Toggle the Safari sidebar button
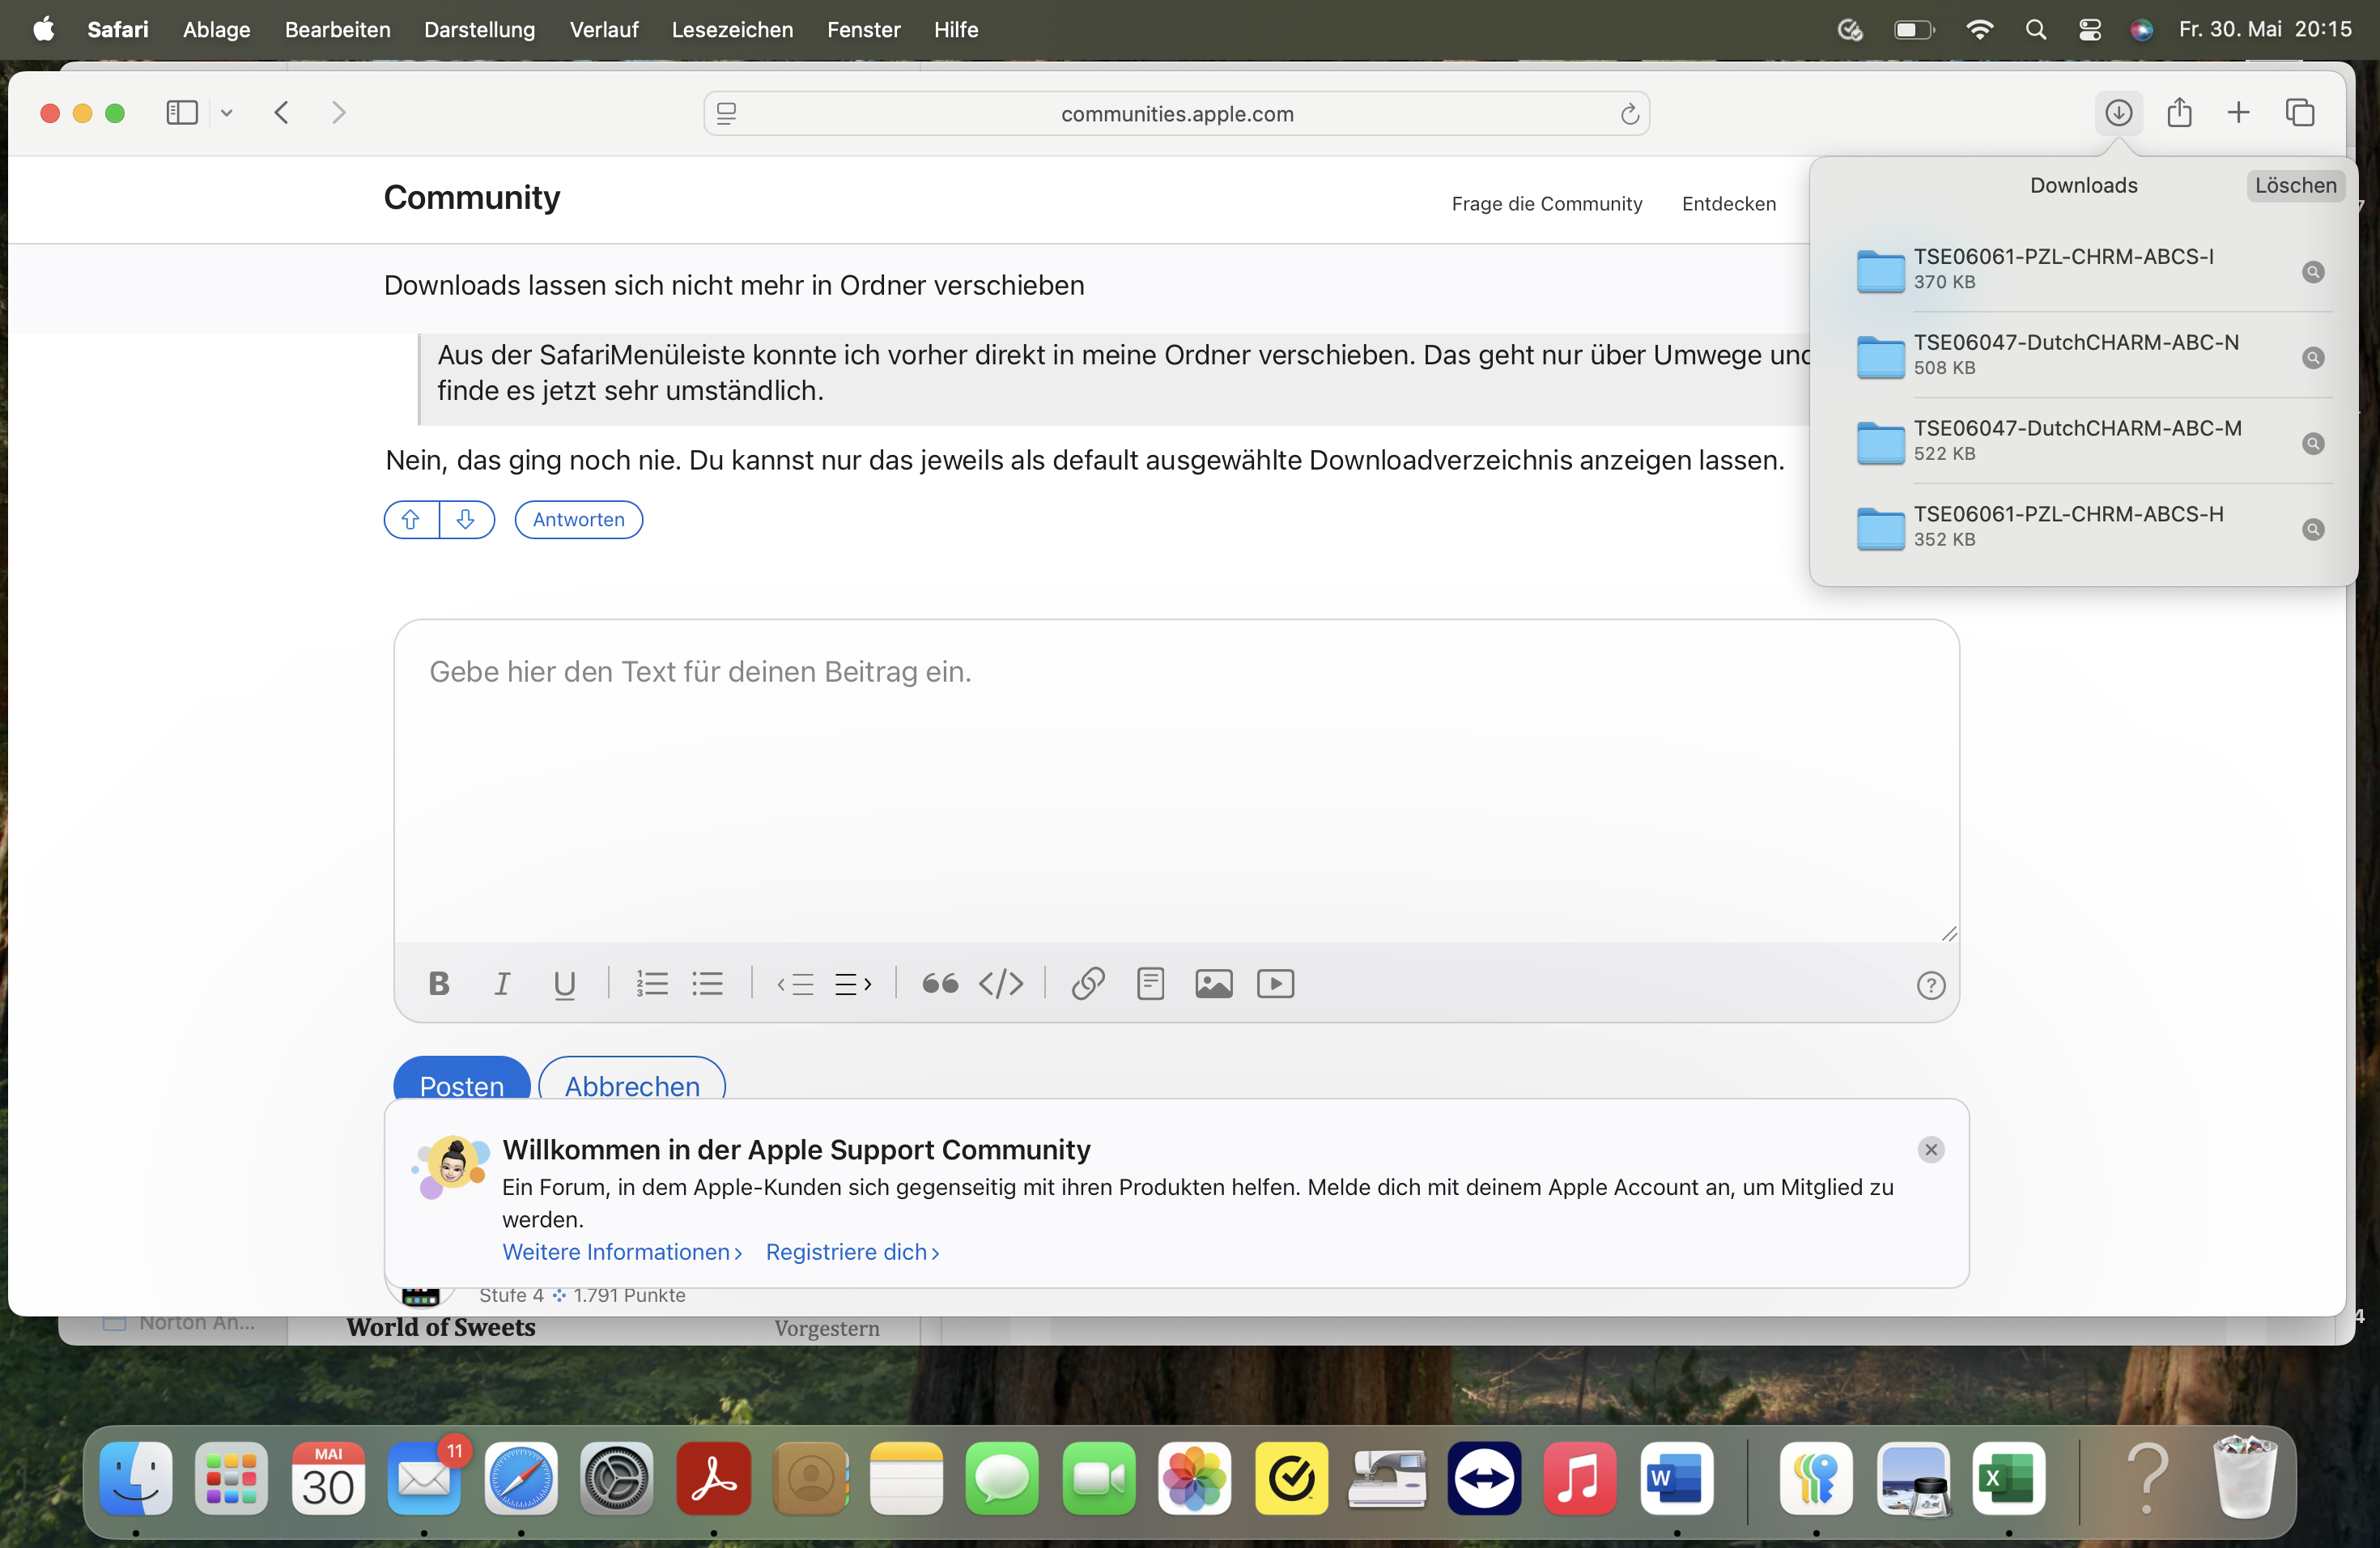The width and height of the screenshot is (2380, 1548). [x=182, y=113]
